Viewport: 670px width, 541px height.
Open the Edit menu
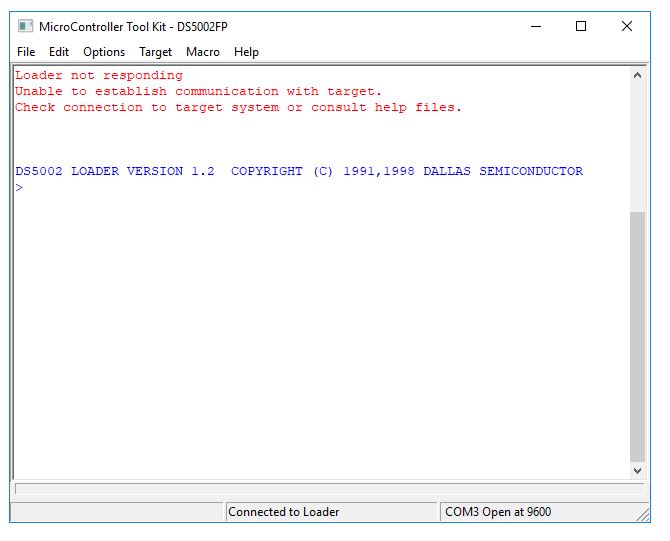click(59, 52)
